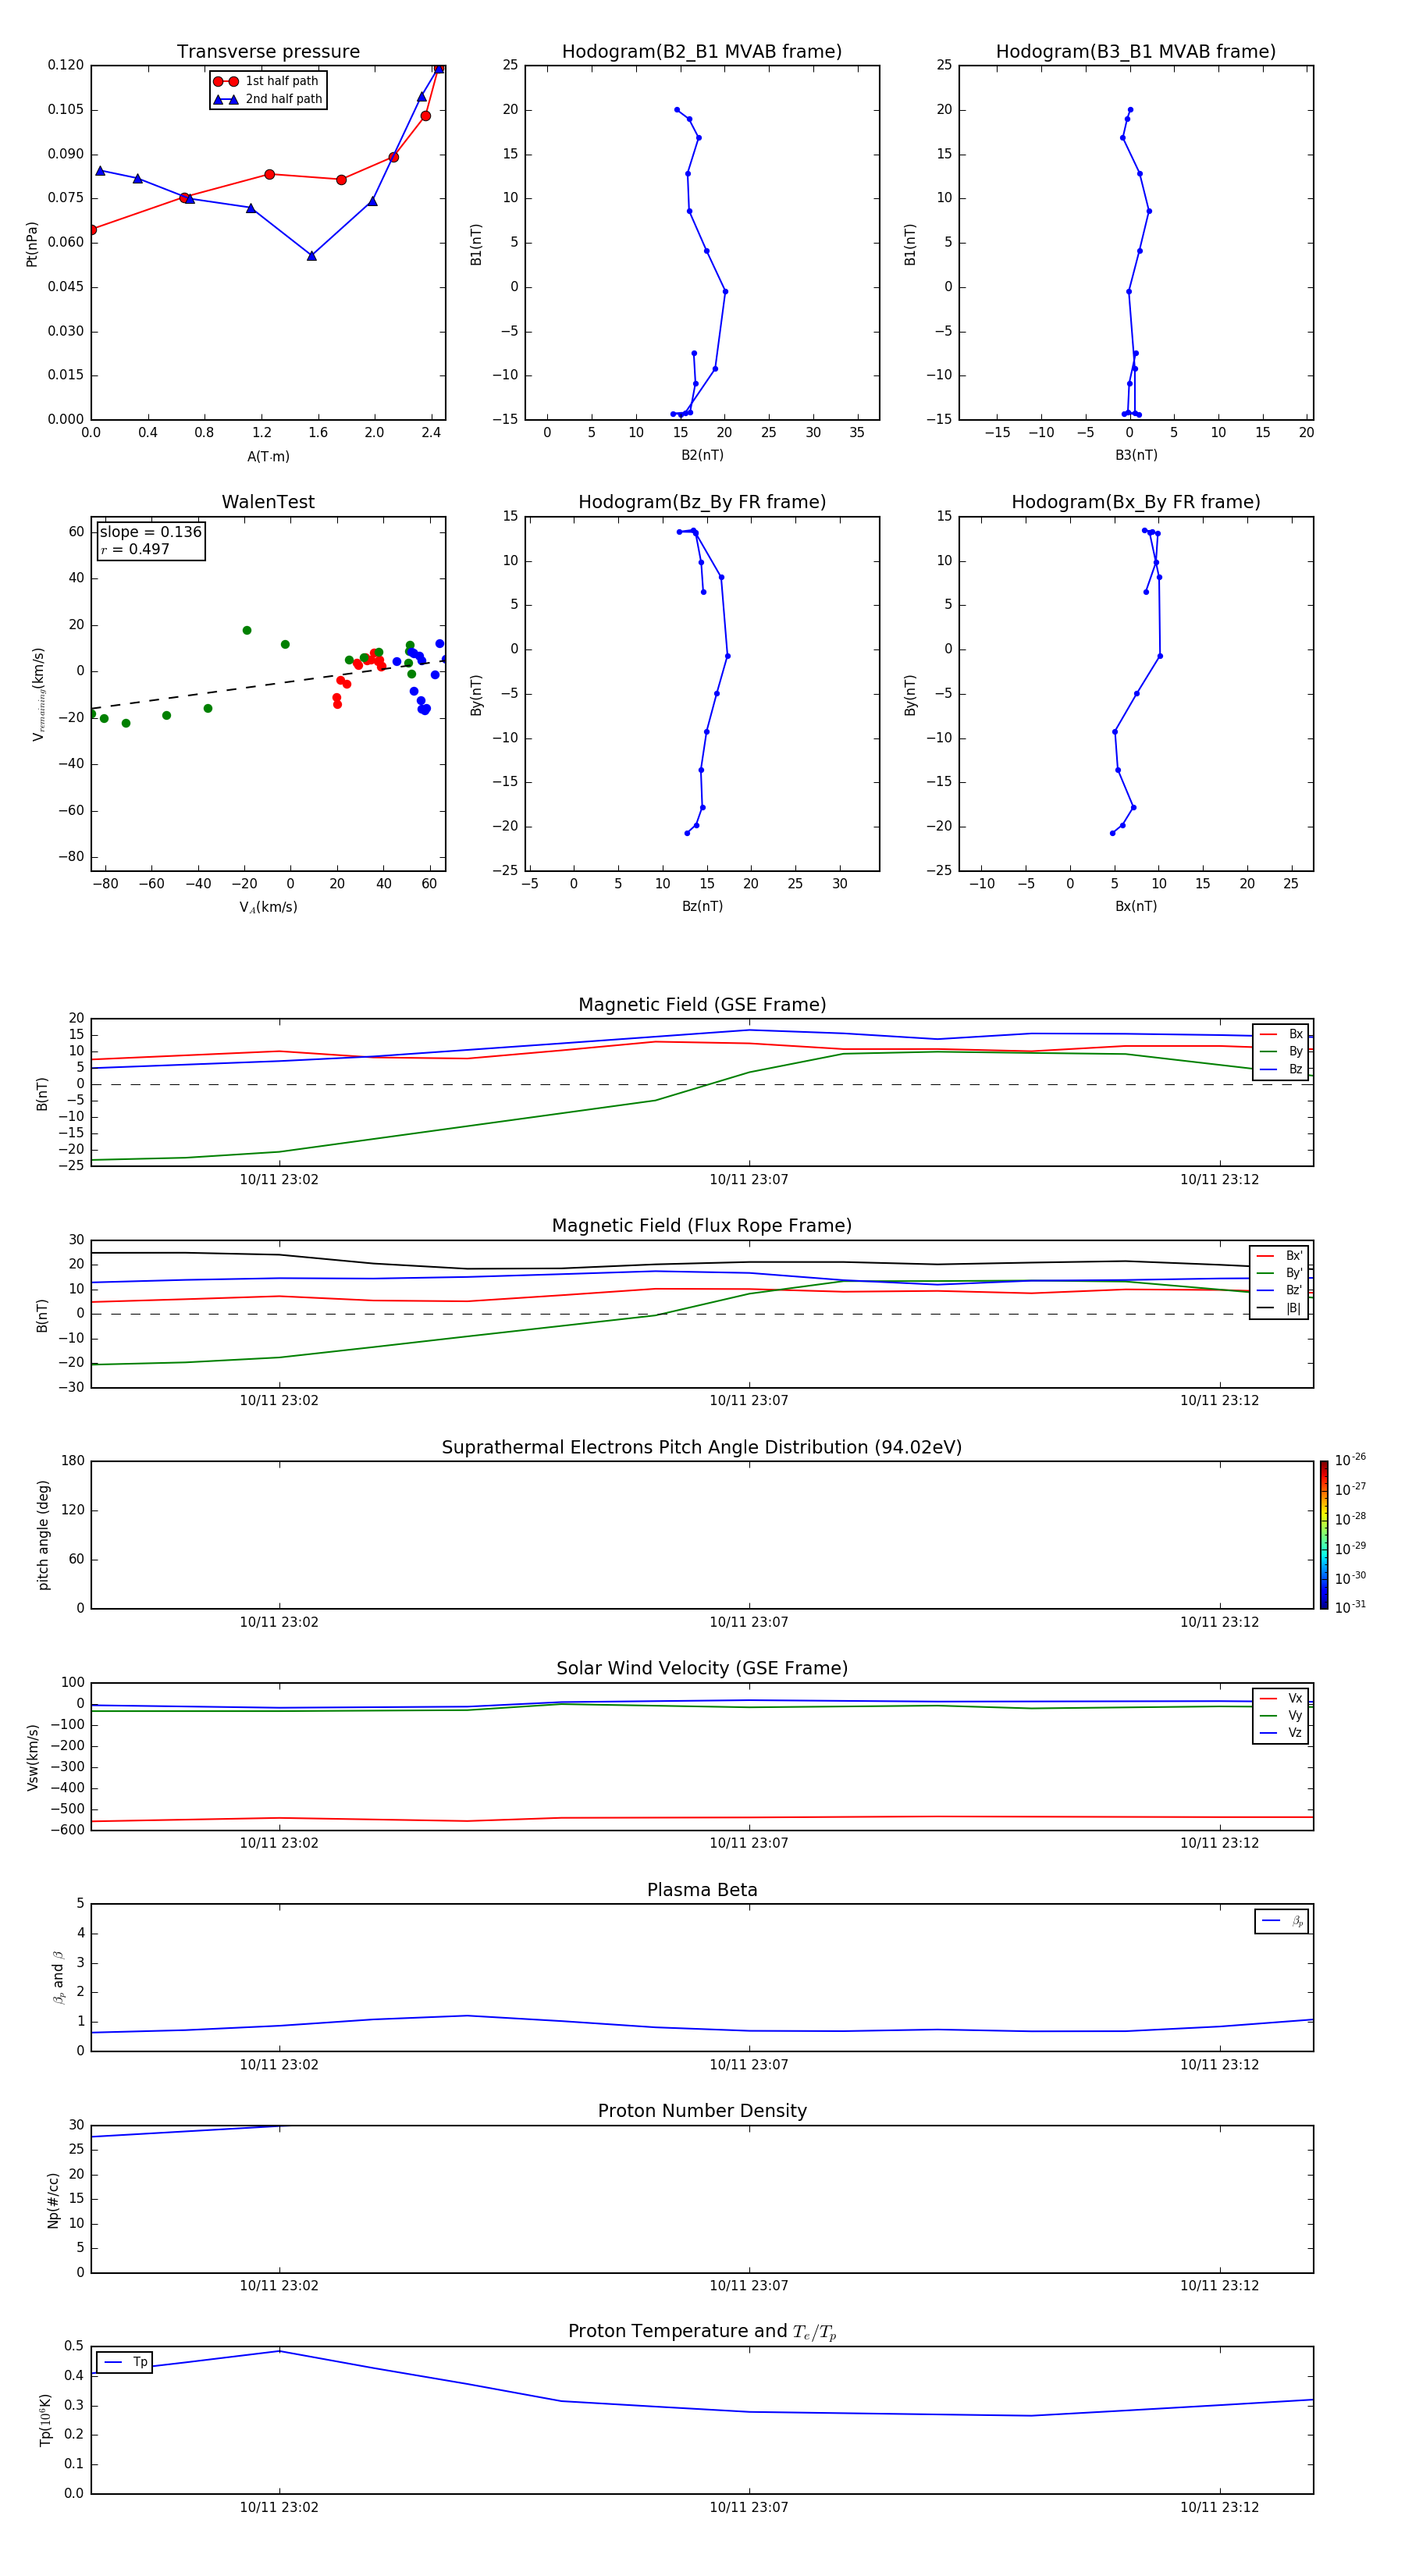This screenshot has width=1405, height=2576.
Task: Click the 'Pt(nPa)' y-axis label
Action: [x=31, y=243]
